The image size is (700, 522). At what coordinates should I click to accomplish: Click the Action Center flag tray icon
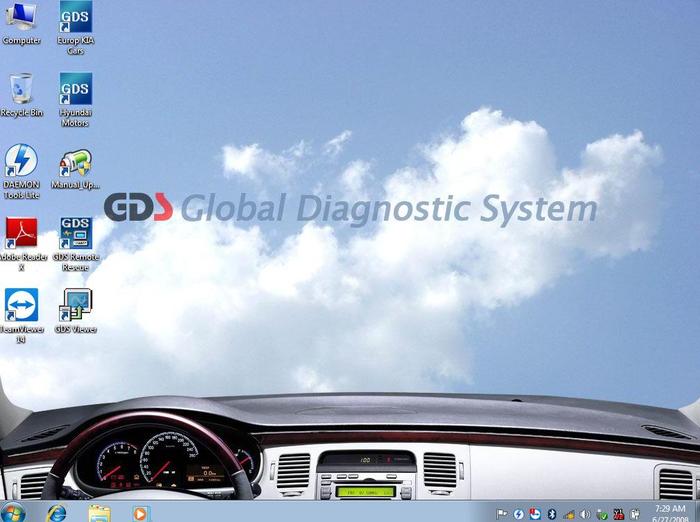pos(503,514)
